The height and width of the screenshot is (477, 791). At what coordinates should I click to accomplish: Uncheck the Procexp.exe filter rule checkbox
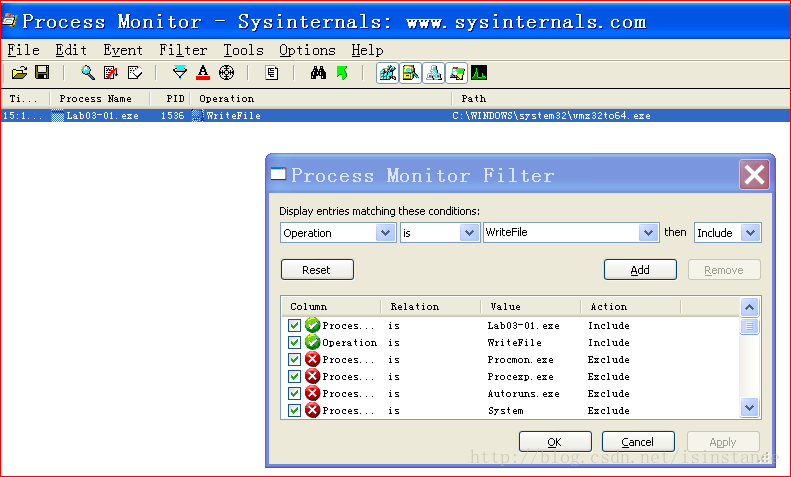[x=294, y=376]
